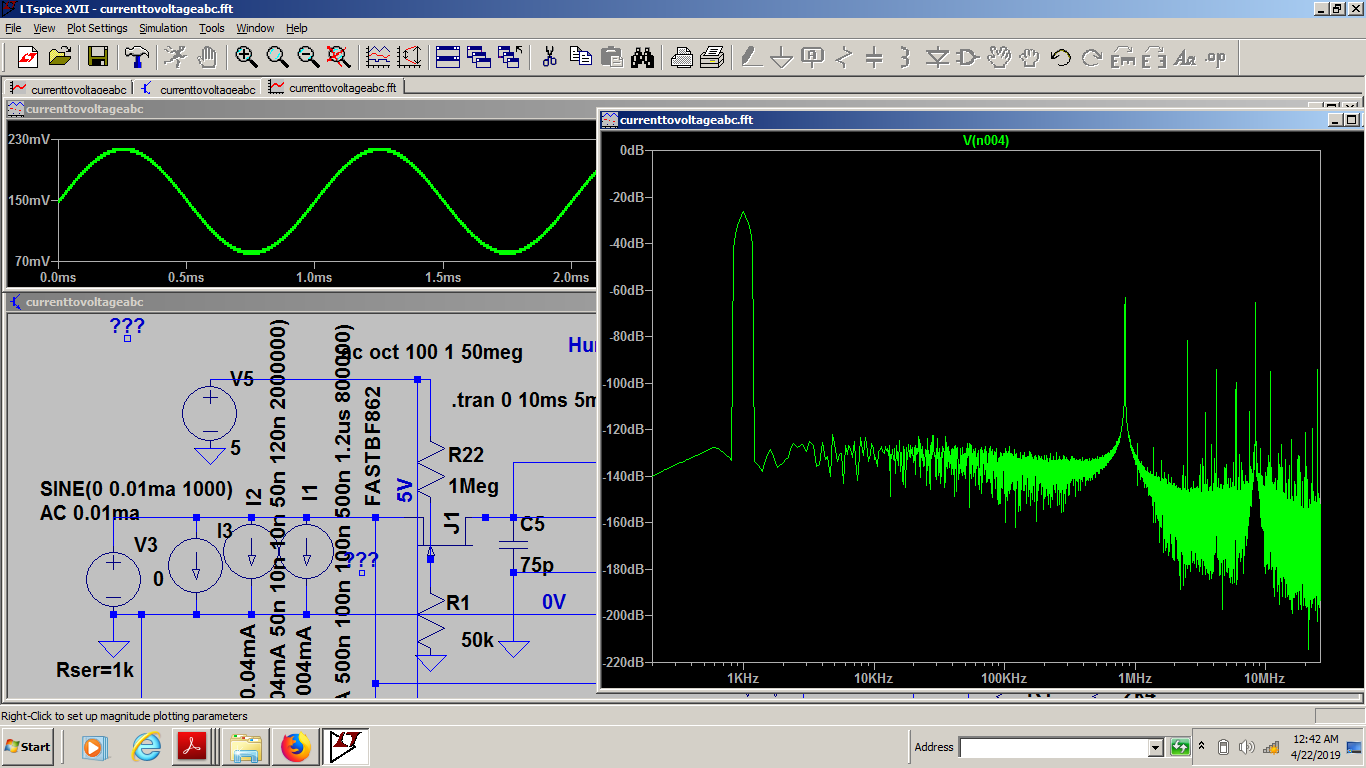Open Control Panel via hammer icon
The image size is (1366, 768).
click(137, 57)
